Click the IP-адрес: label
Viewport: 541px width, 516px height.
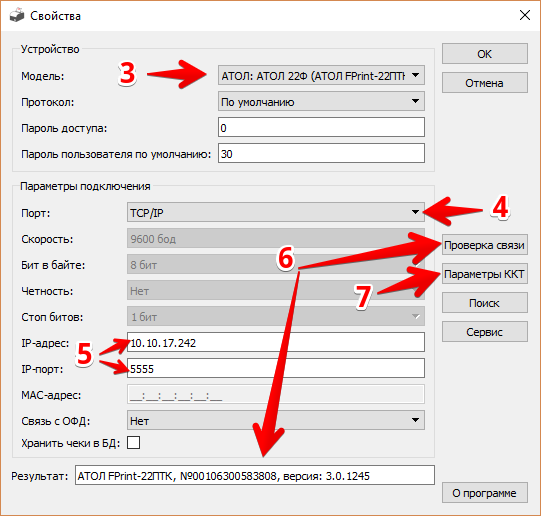45,343
